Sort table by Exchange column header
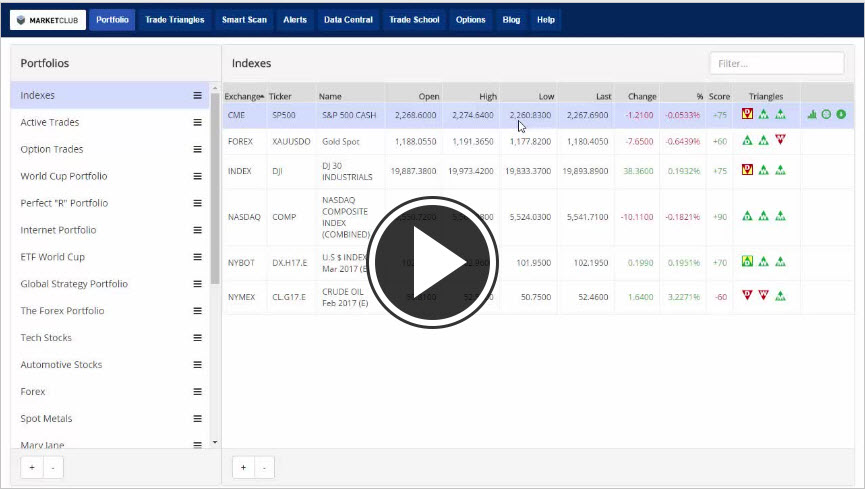The width and height of the screenshot is (865, 489). [244, 96]
